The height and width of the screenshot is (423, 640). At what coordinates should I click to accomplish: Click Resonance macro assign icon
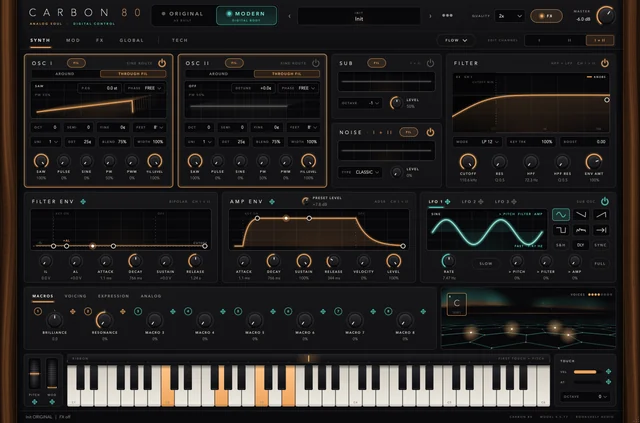click(x=122, y=312)
